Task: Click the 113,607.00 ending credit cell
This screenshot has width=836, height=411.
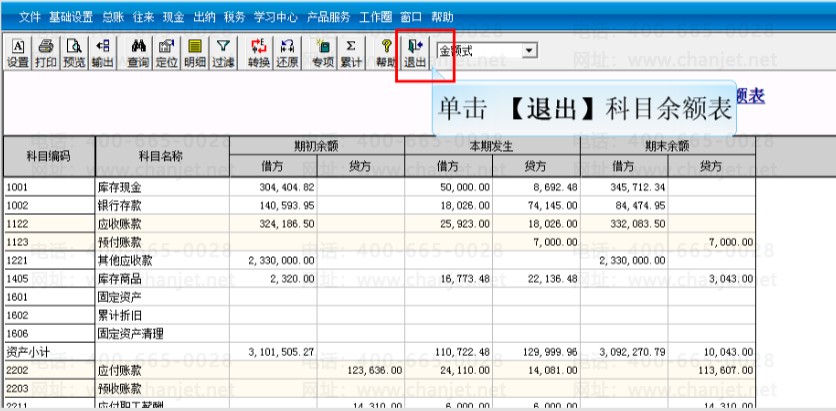Action: click(x=712, y=370)
